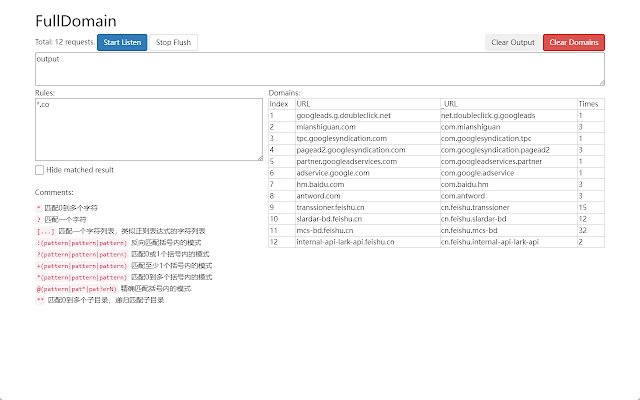Image resolution: width=640 pixels, height=400 pixels.
Task: Select the com.googlesyndication.pagead2 cell
Action: (x=509, y=150)
